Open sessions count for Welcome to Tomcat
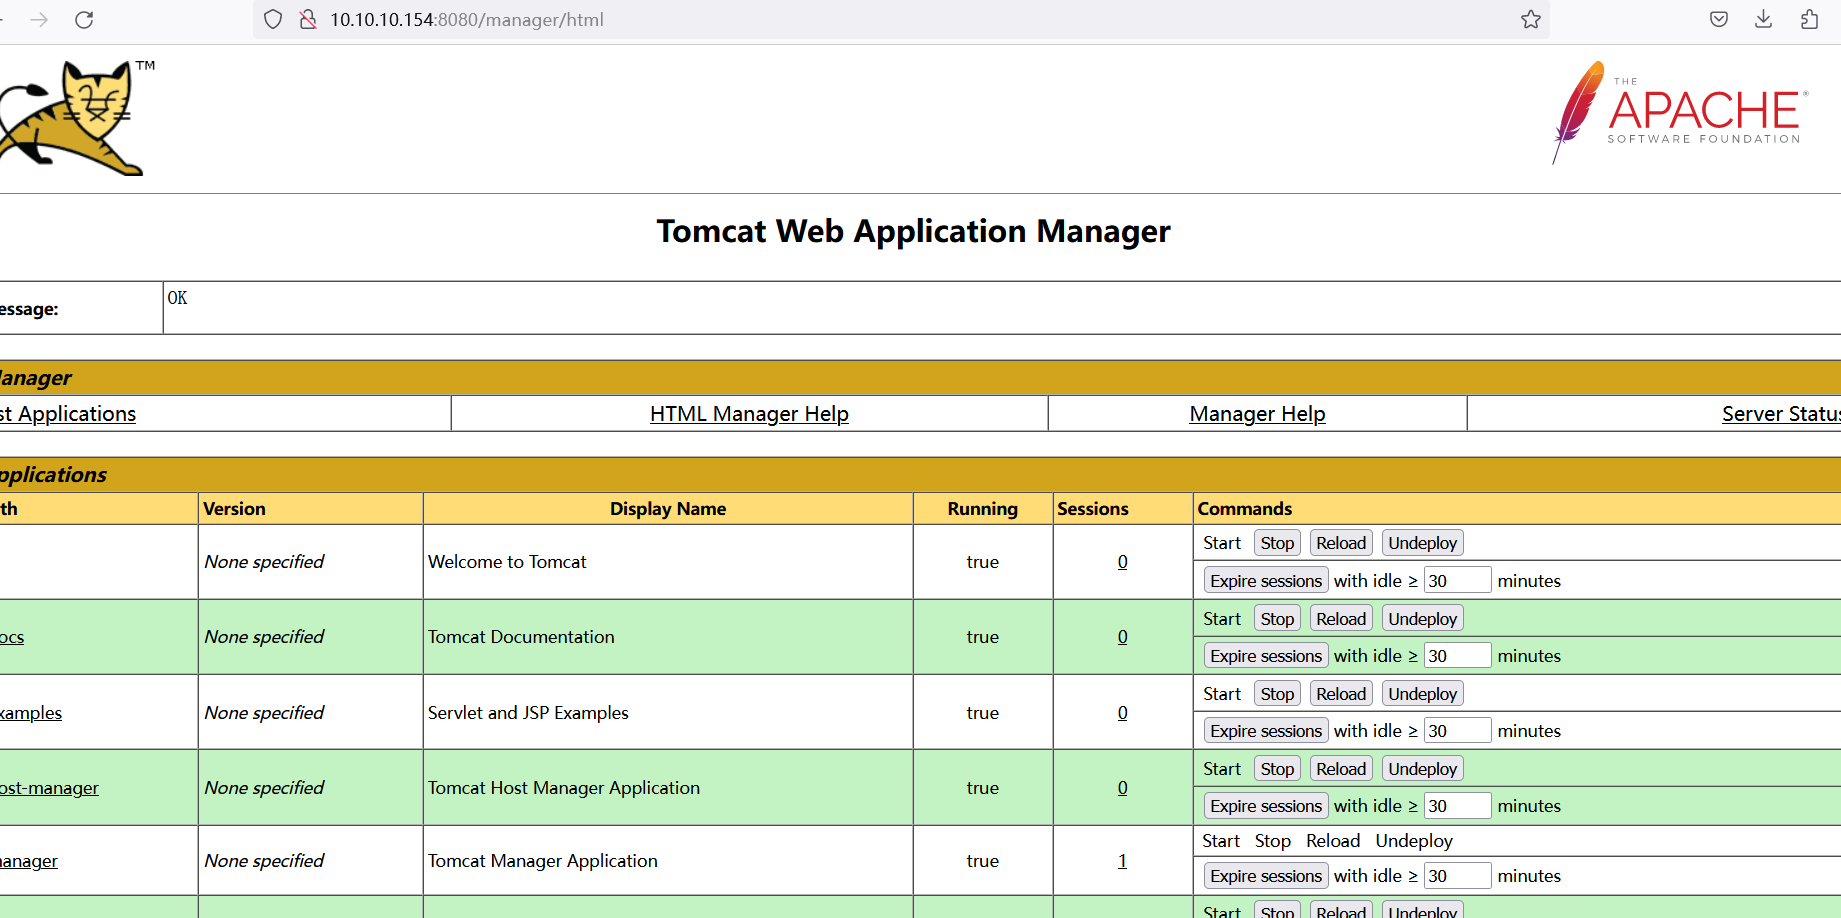Image resolution: width=1841 pixels, height=918 pixels. pos(1122,562)
